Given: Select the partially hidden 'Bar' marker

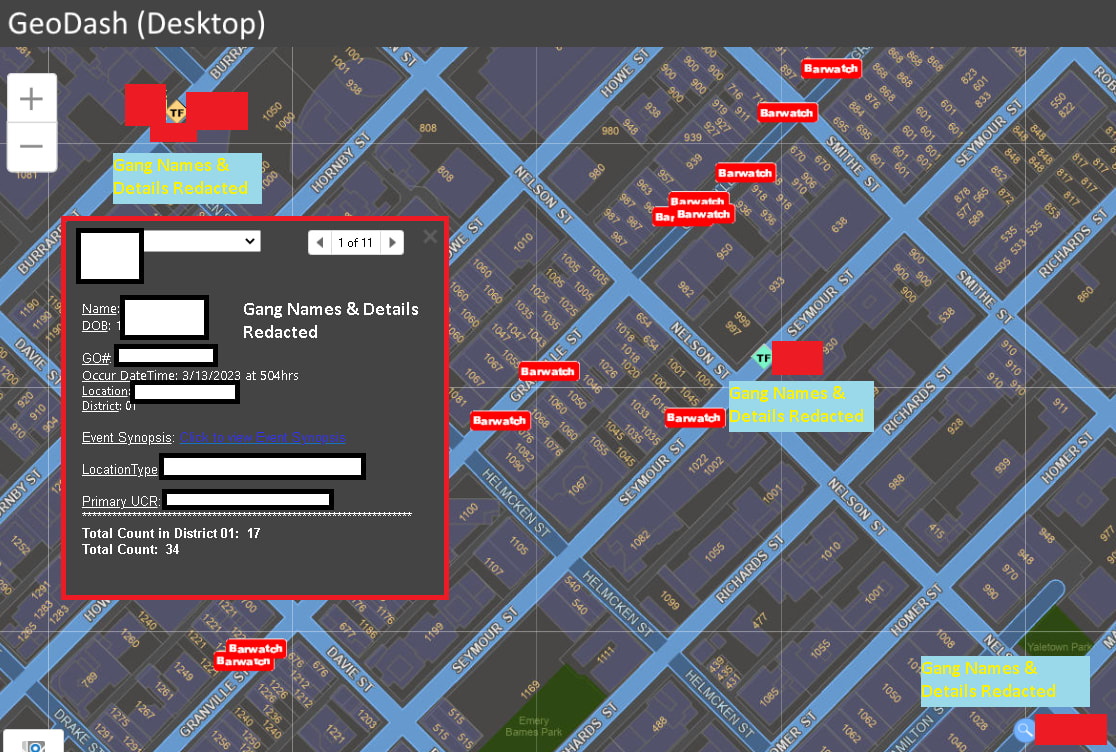Looking at the screenshot, I should pyautogui.click(x=664, y=217).
